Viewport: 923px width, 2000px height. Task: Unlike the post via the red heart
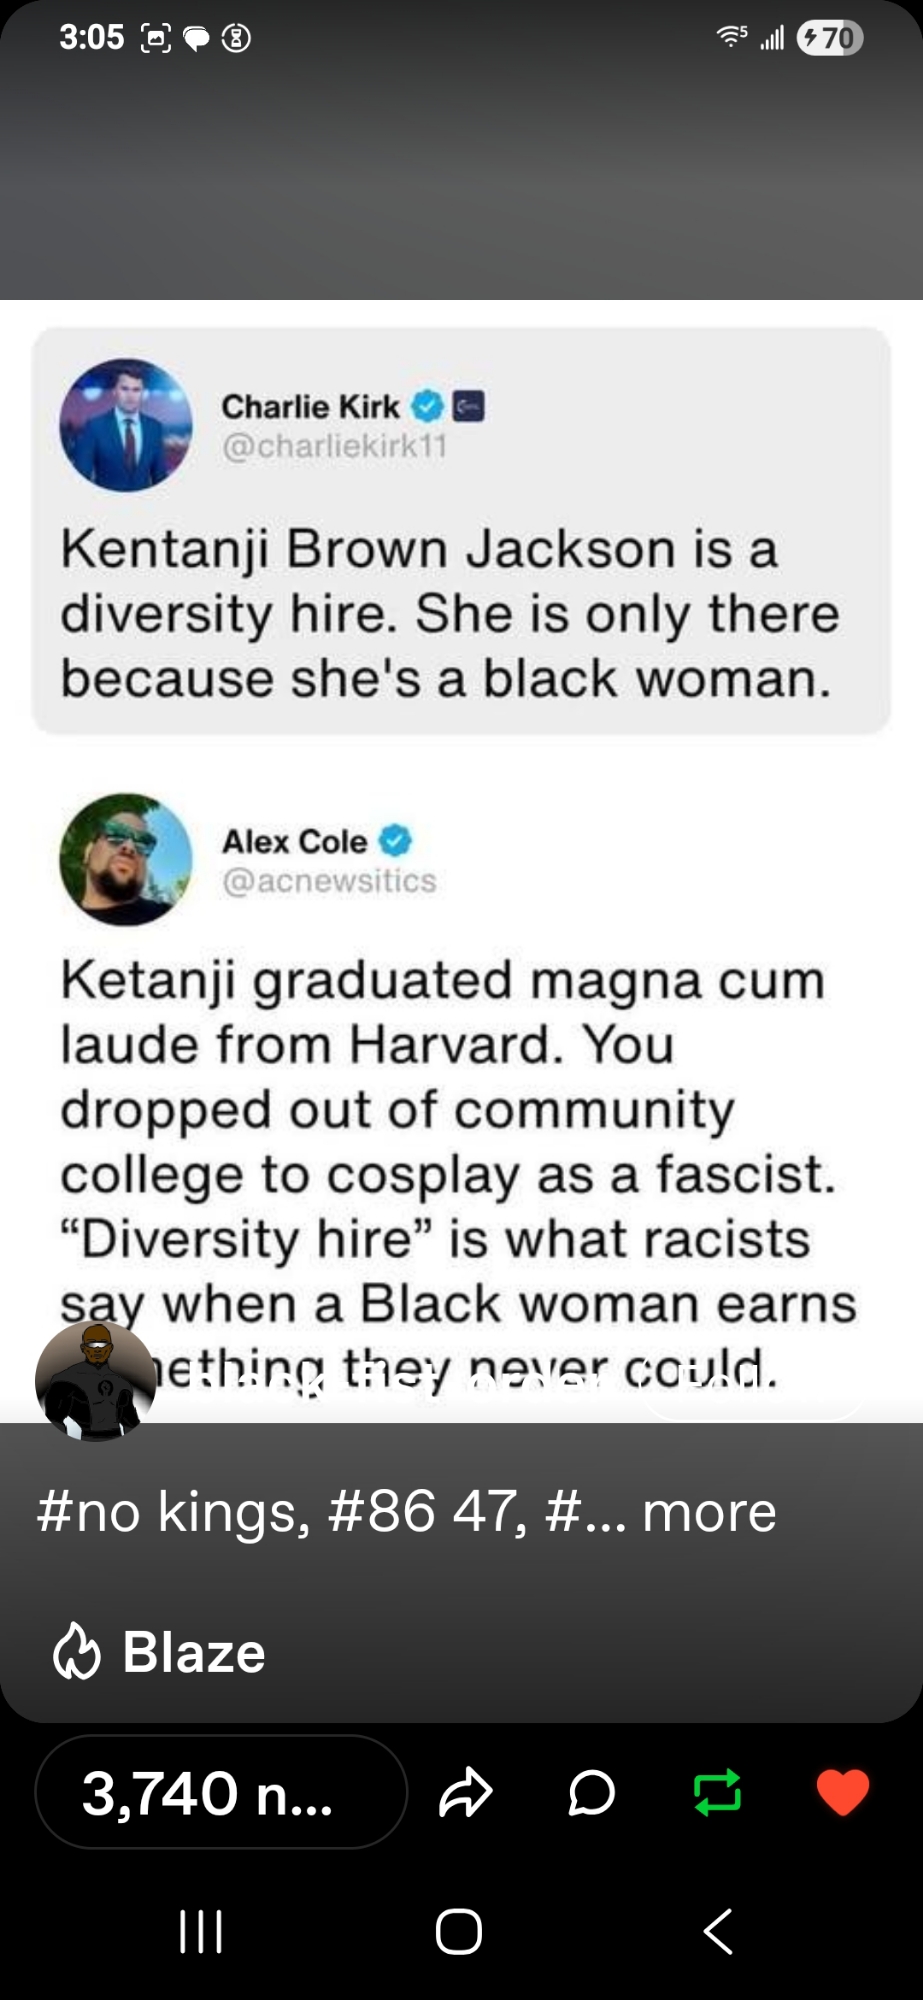pyautogui.click(x=843, y=1791)
